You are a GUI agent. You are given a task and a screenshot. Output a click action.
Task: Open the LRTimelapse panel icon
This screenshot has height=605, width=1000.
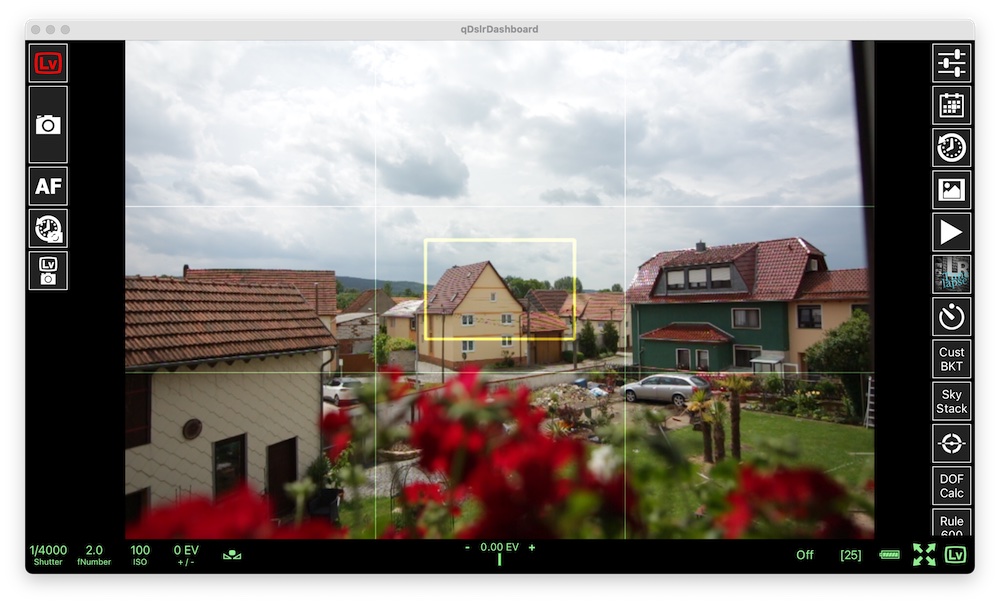click(951, 275)
